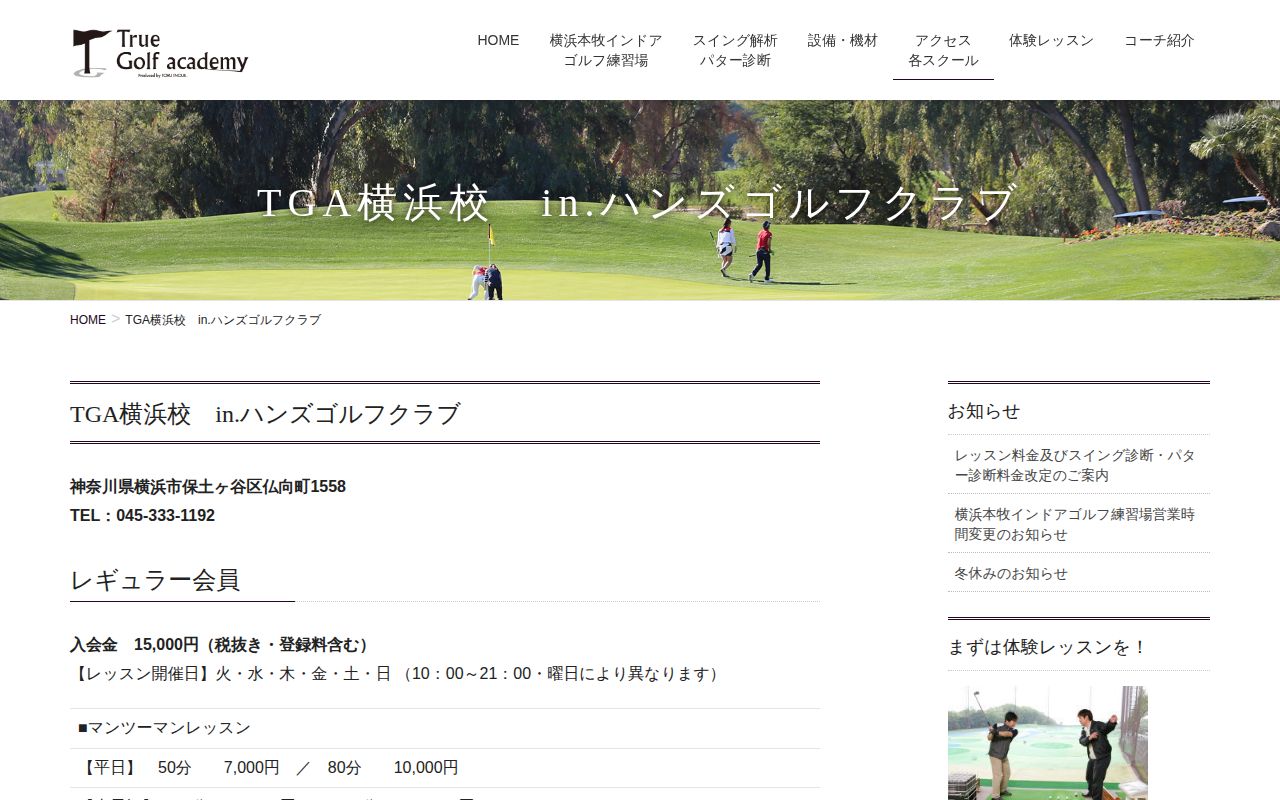Click the 【平日】 50分 7,000円 price row
The image size is (1280, 800).
445,768
